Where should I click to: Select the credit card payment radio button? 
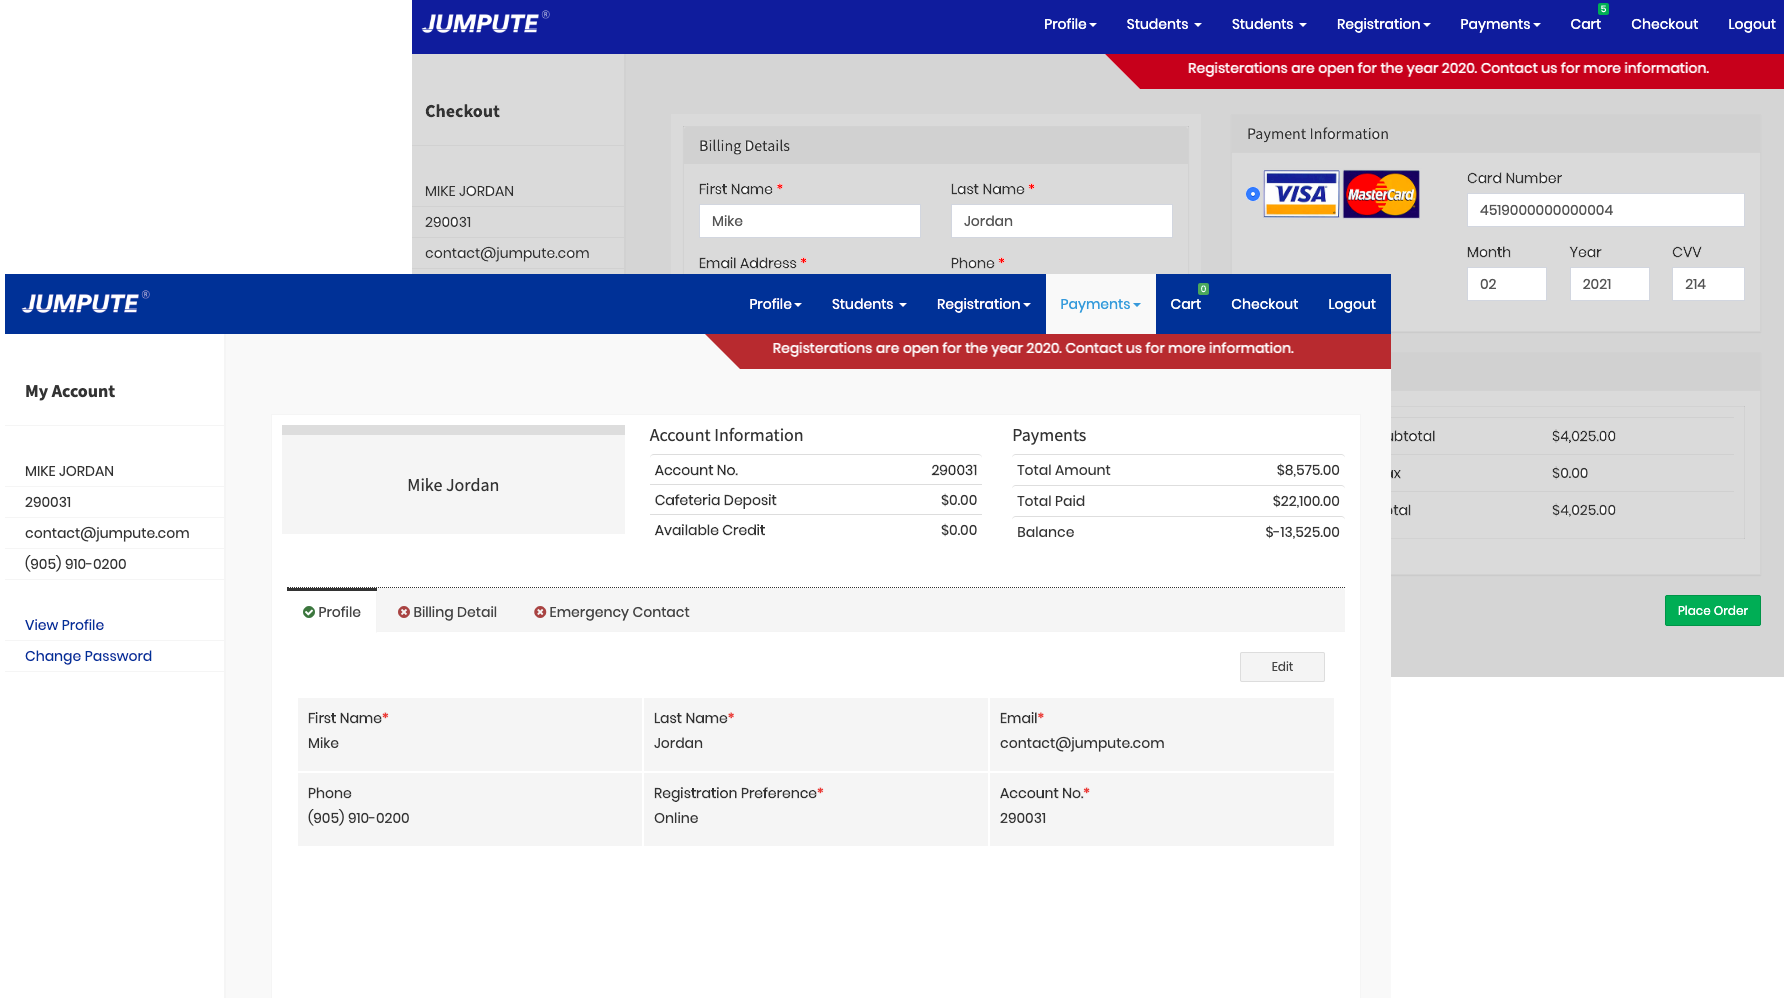point(1253,194)
